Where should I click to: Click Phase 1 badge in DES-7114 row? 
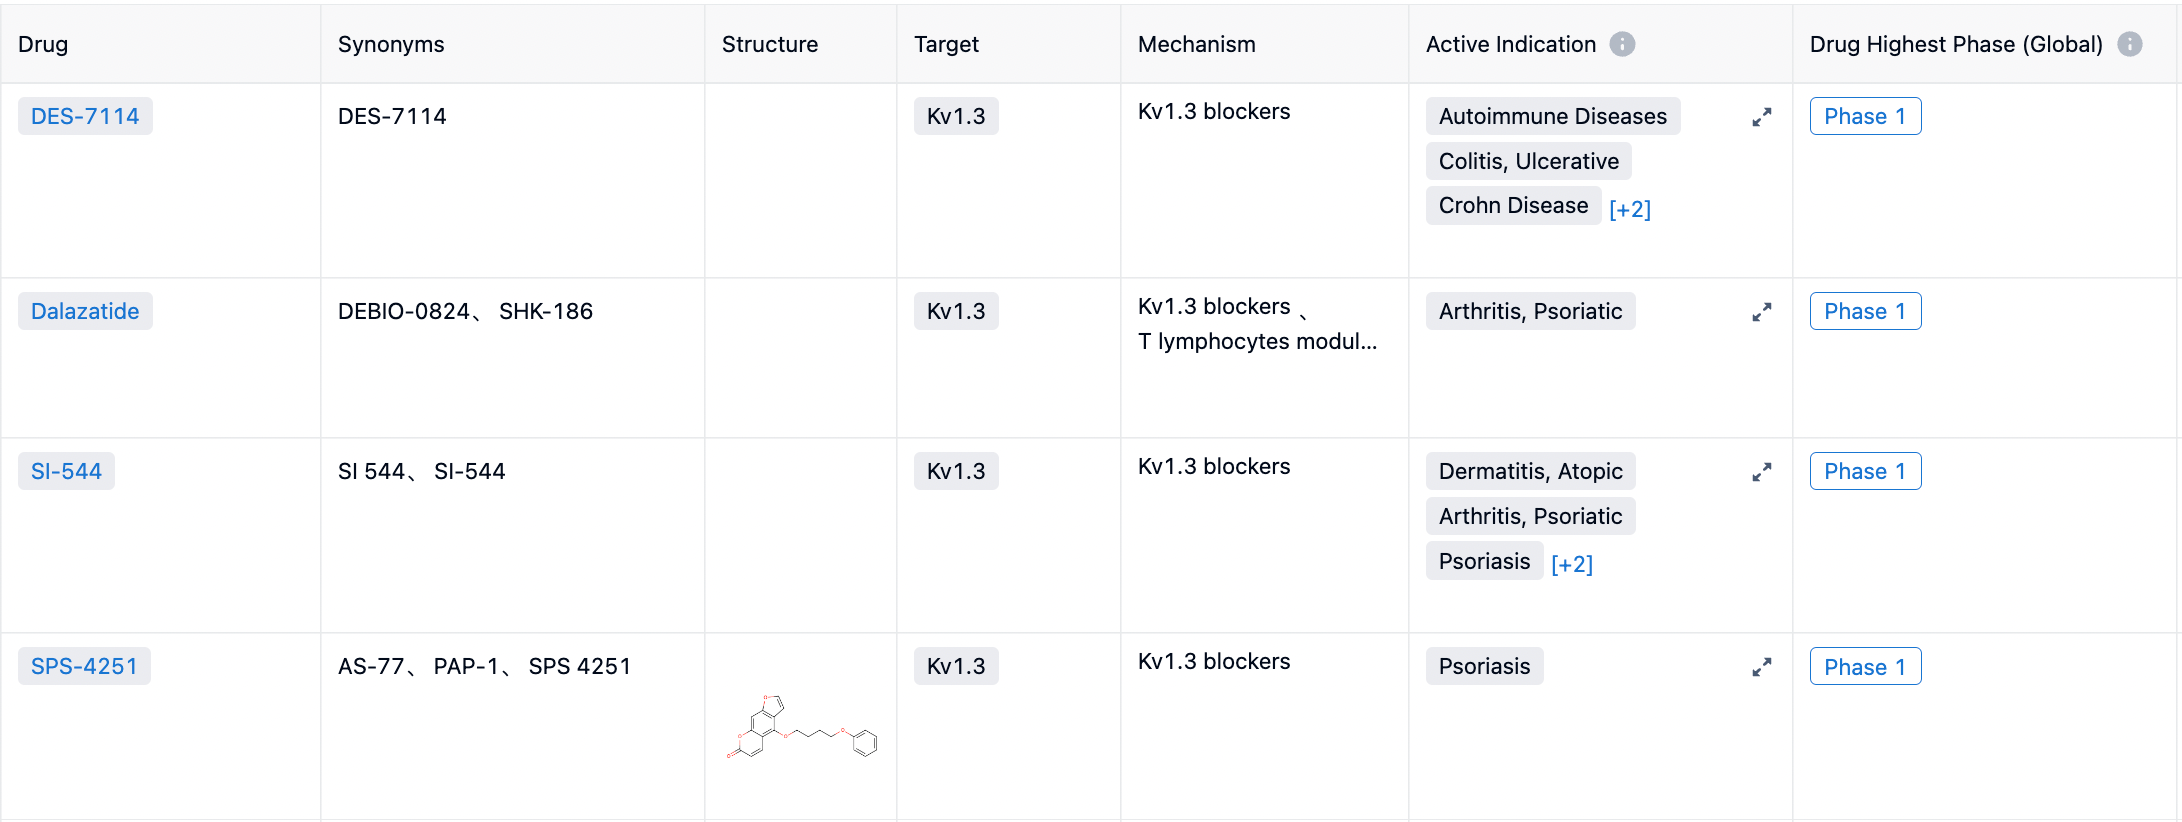point(1864,116)
